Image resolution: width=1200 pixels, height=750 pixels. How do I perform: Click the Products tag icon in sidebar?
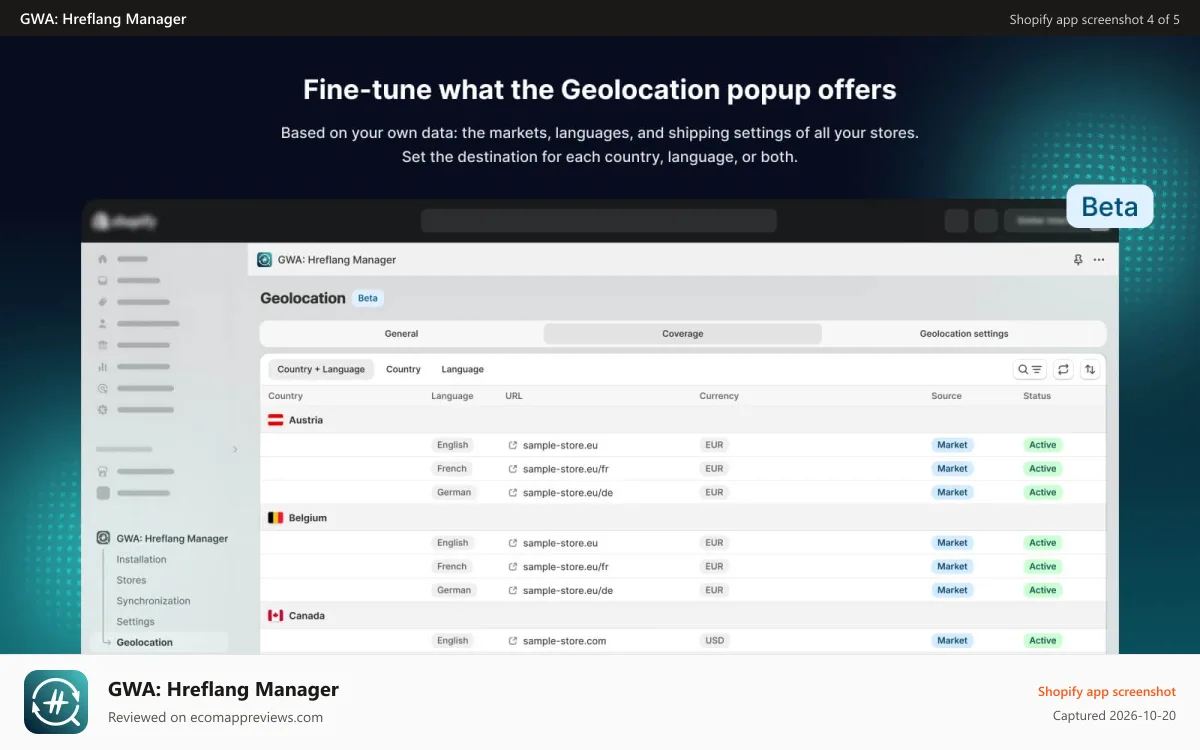pos(102,302)
